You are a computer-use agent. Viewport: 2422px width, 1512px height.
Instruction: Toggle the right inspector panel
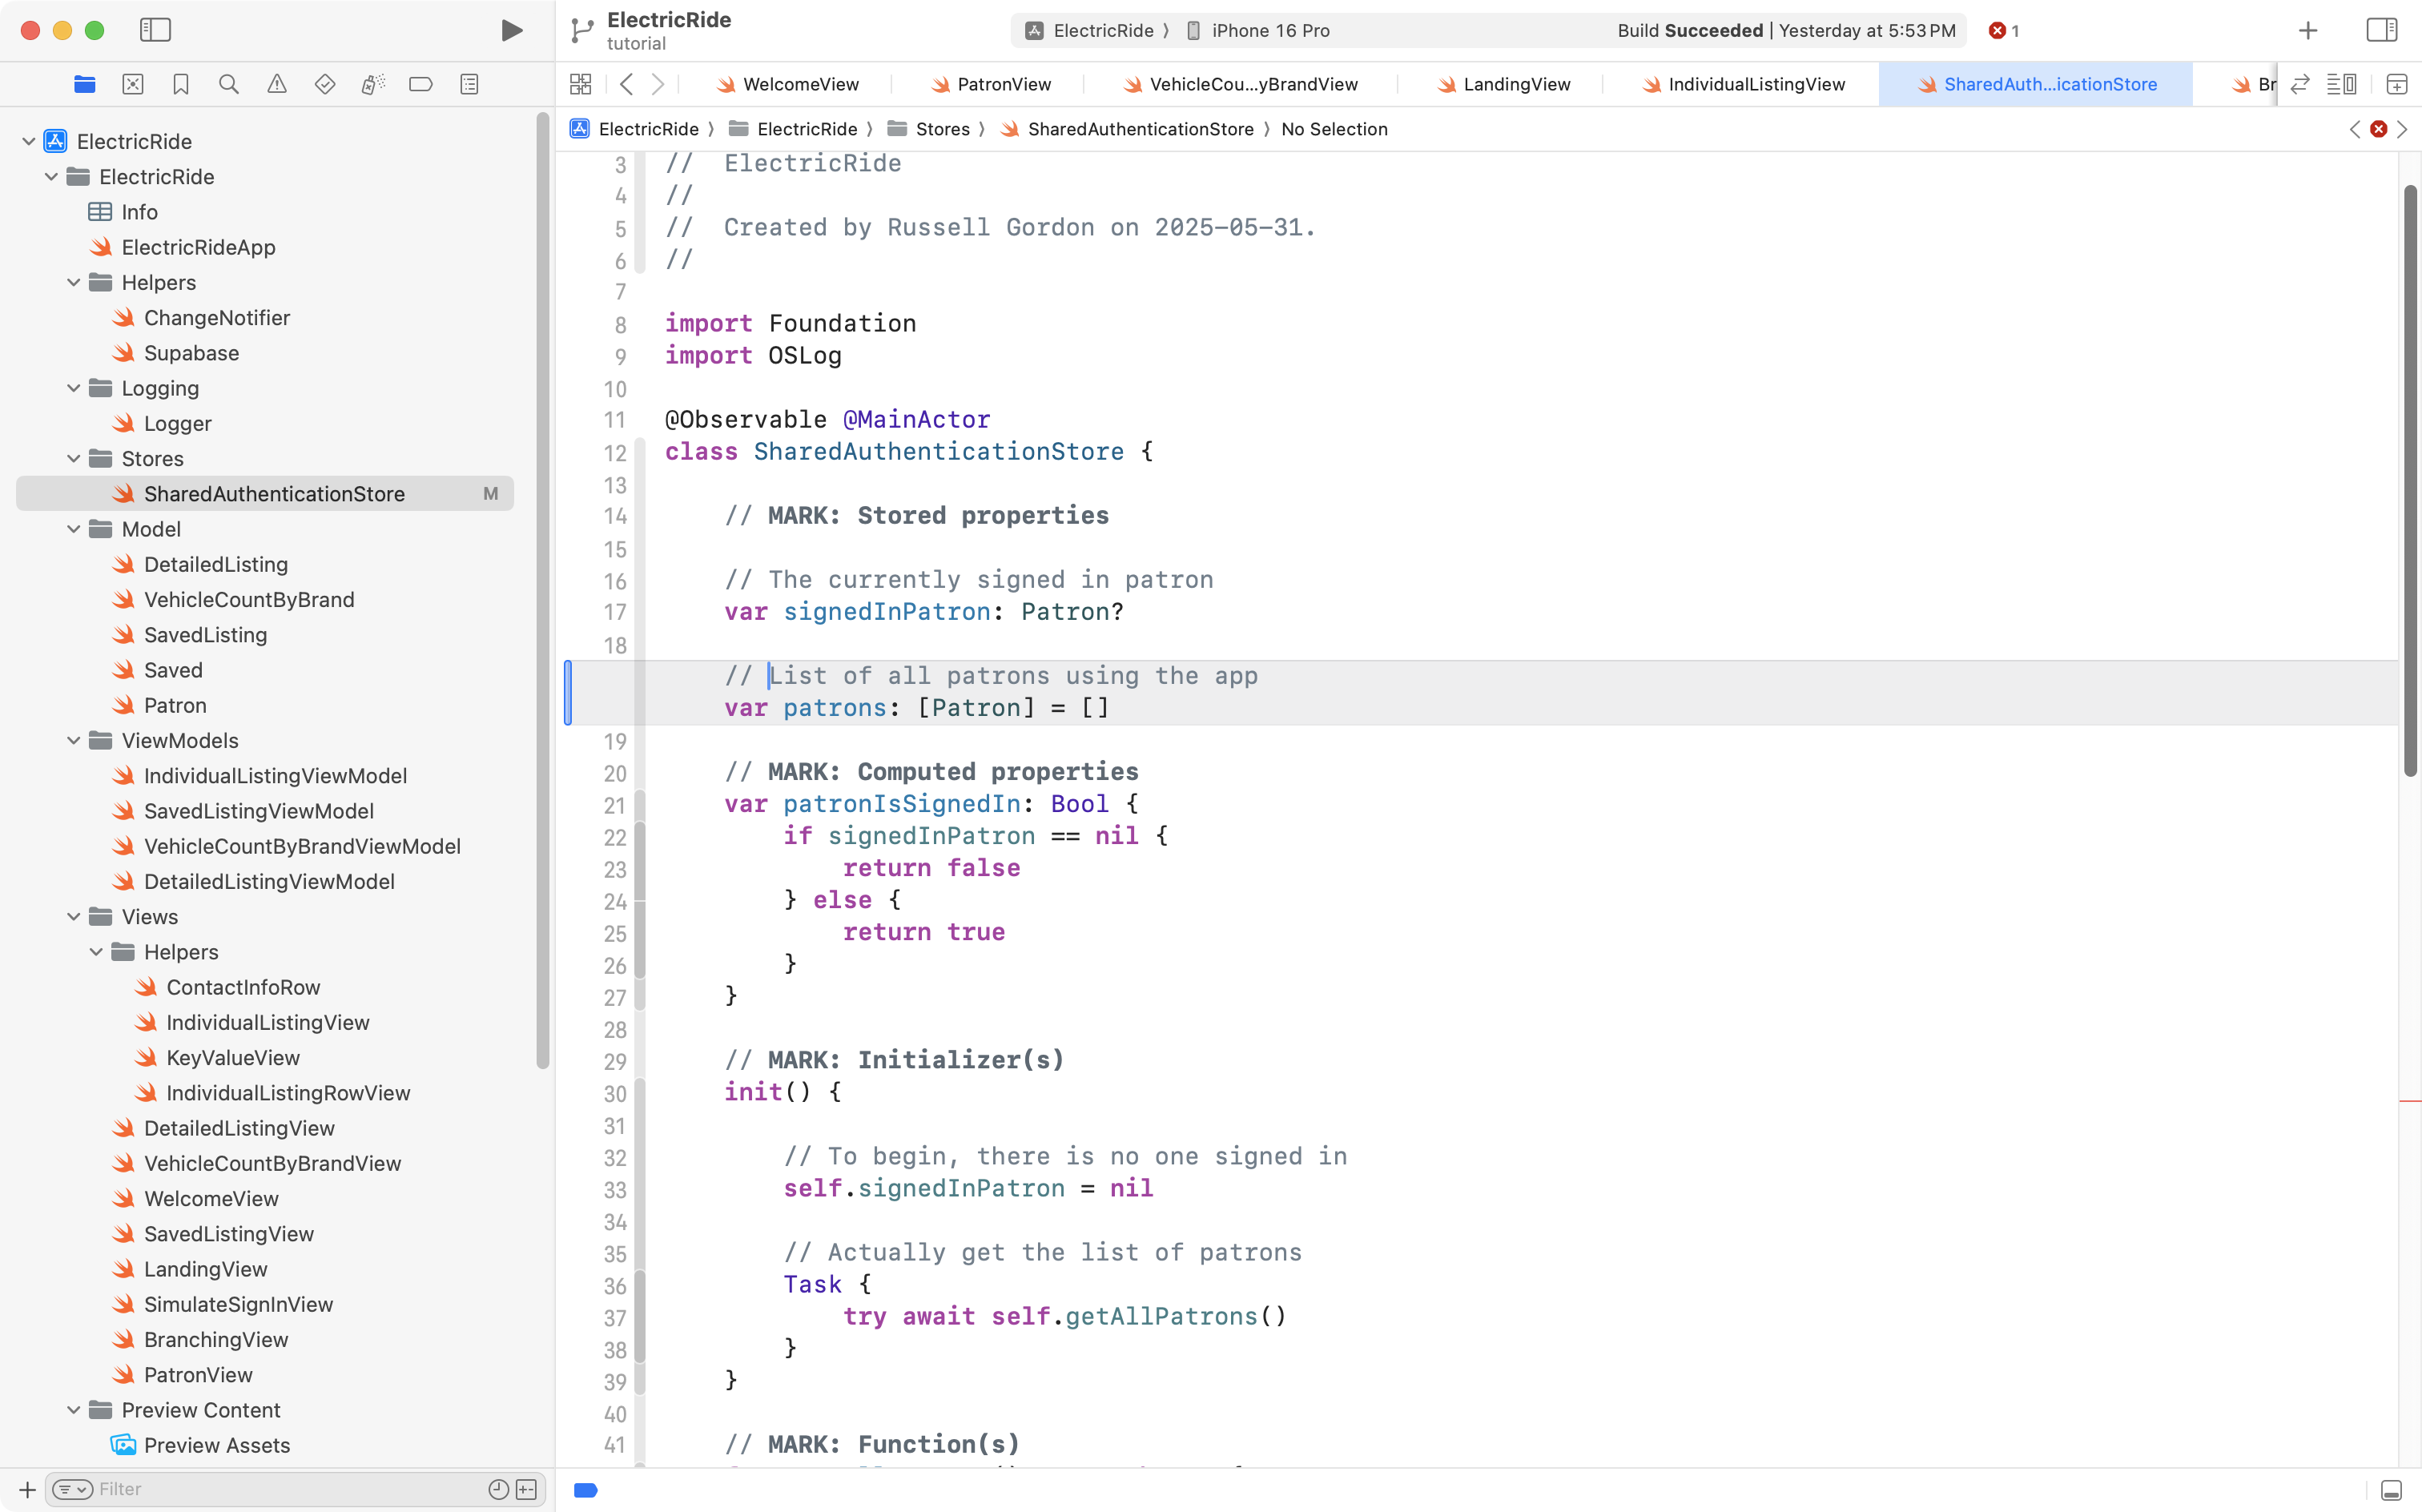2381,30
